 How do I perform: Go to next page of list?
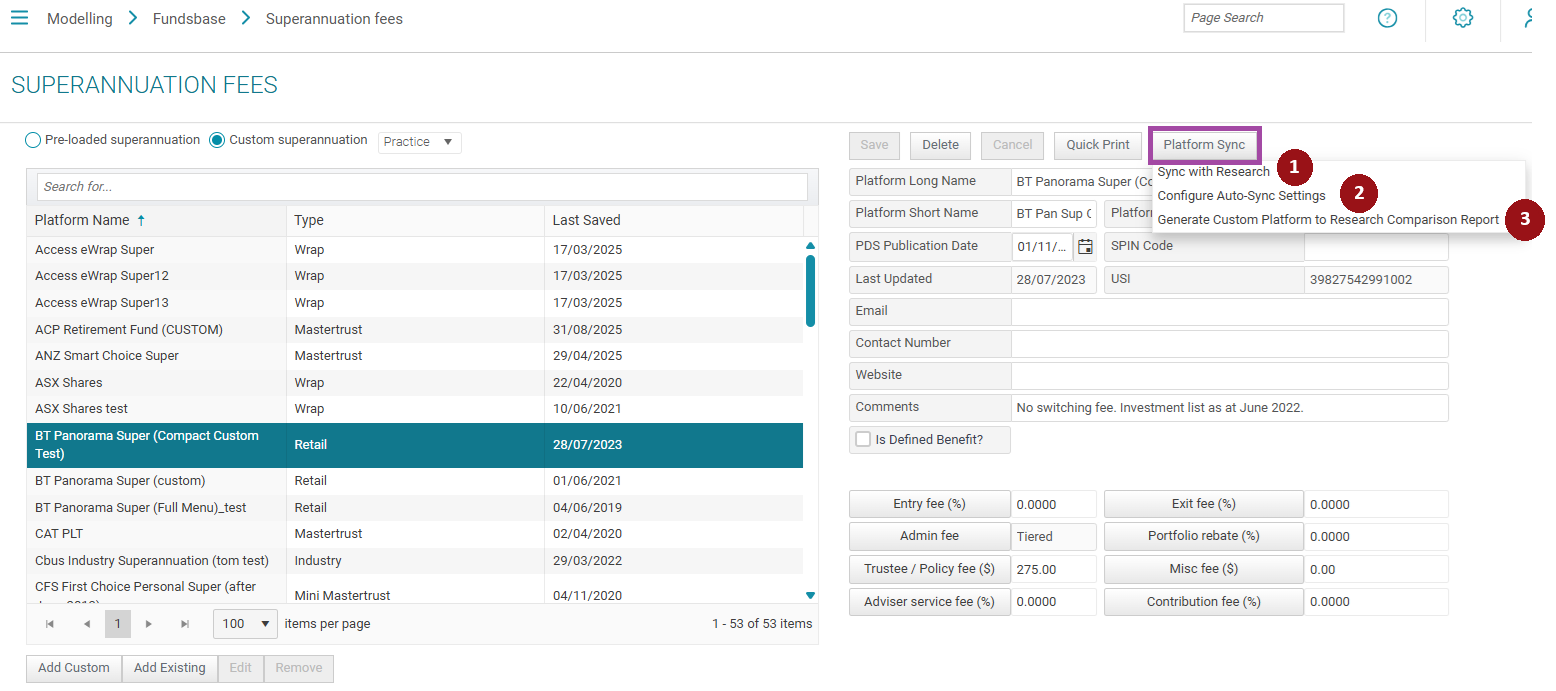[149, 624]
